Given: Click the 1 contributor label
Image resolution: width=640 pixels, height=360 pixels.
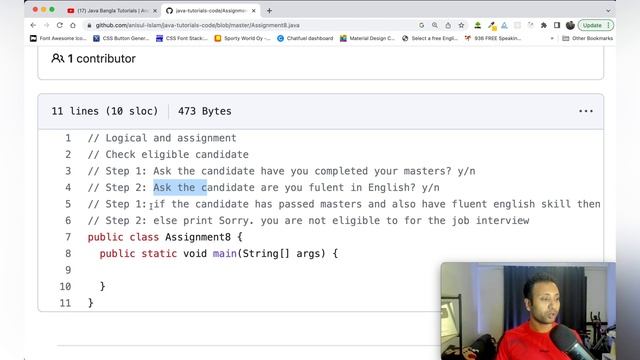Looking at the screenshot, I should 93,59.
